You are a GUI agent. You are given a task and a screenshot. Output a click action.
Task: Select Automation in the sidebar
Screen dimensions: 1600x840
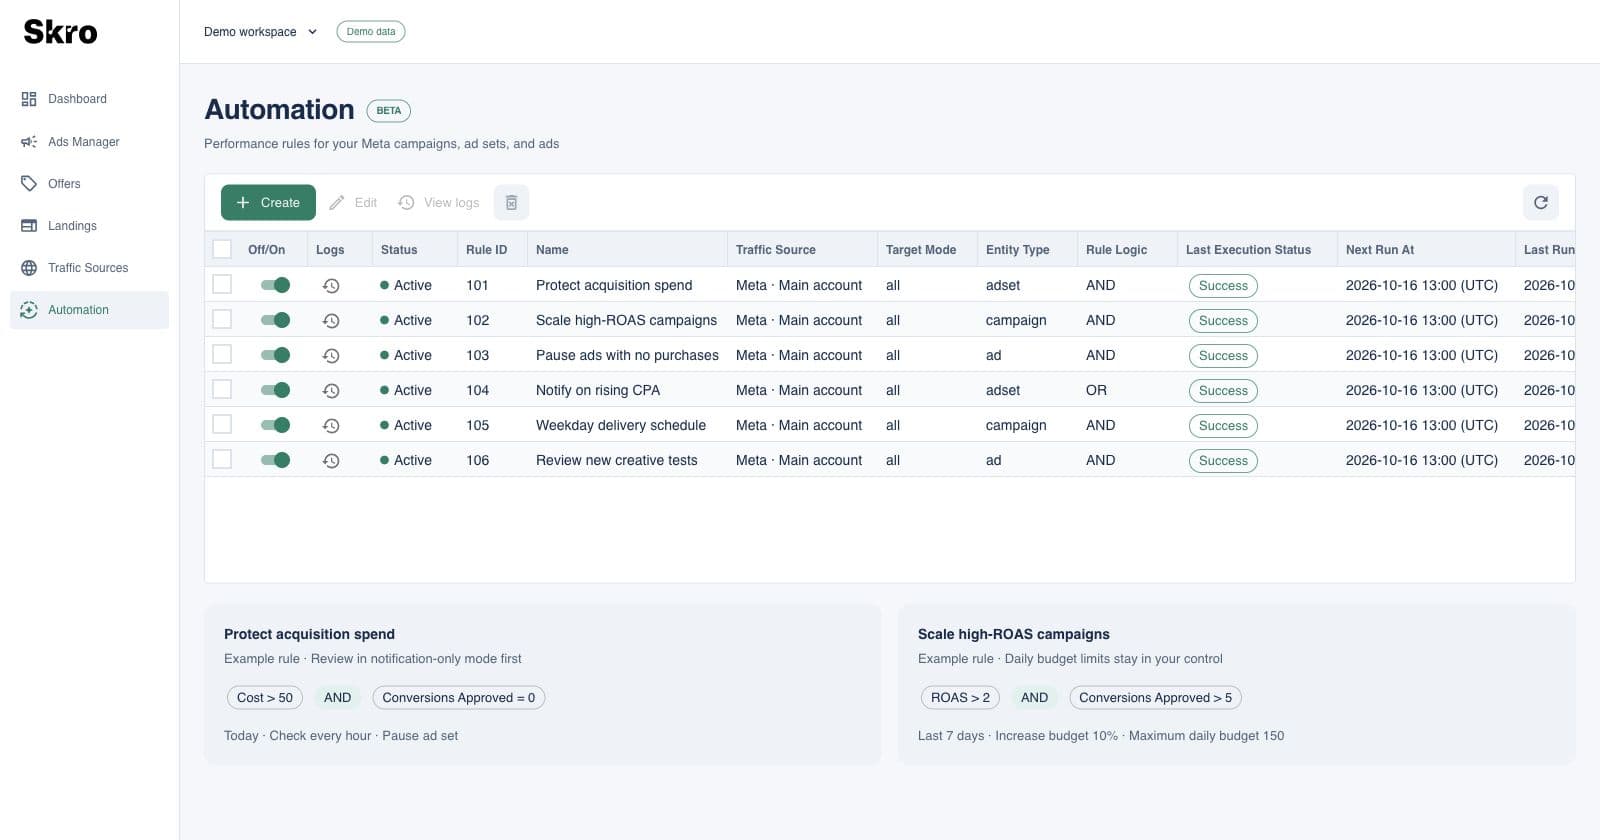89,310
